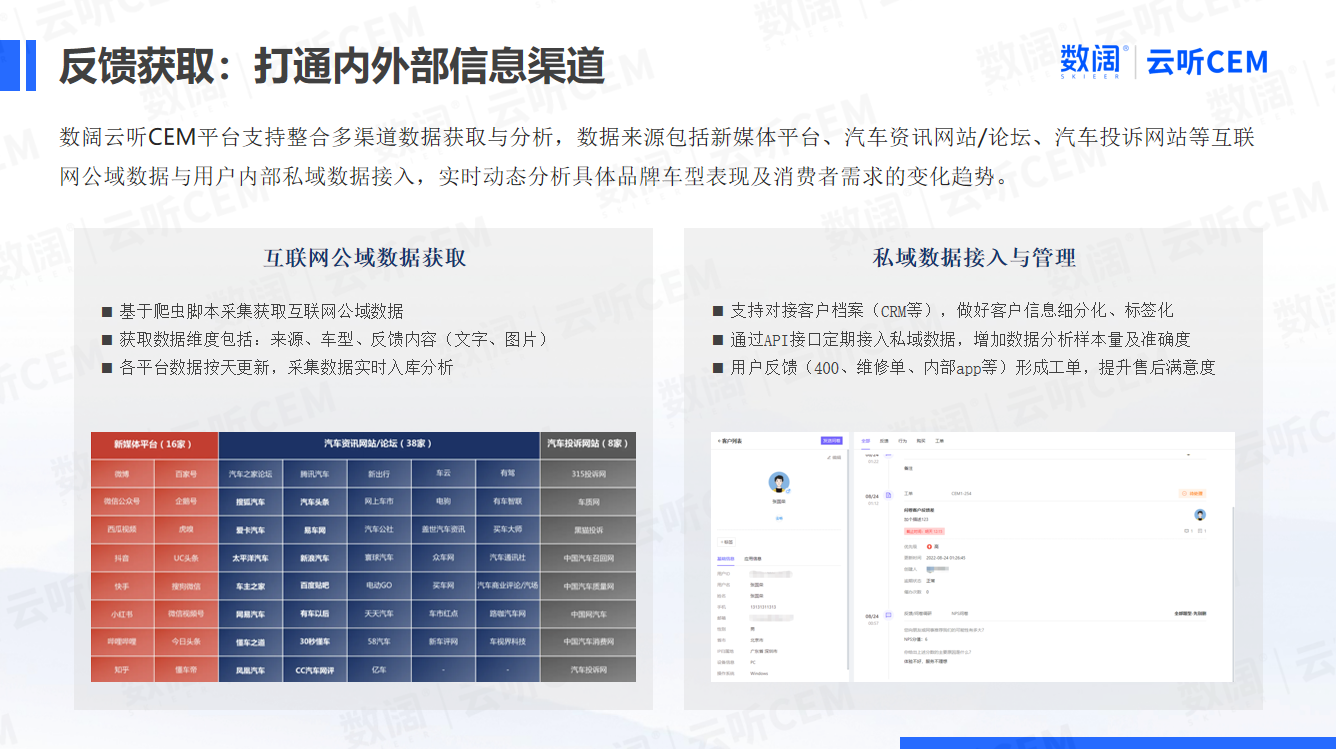
Task: Click the 知乎 cell
Action: pyautogui.click(x=123, y=669)
